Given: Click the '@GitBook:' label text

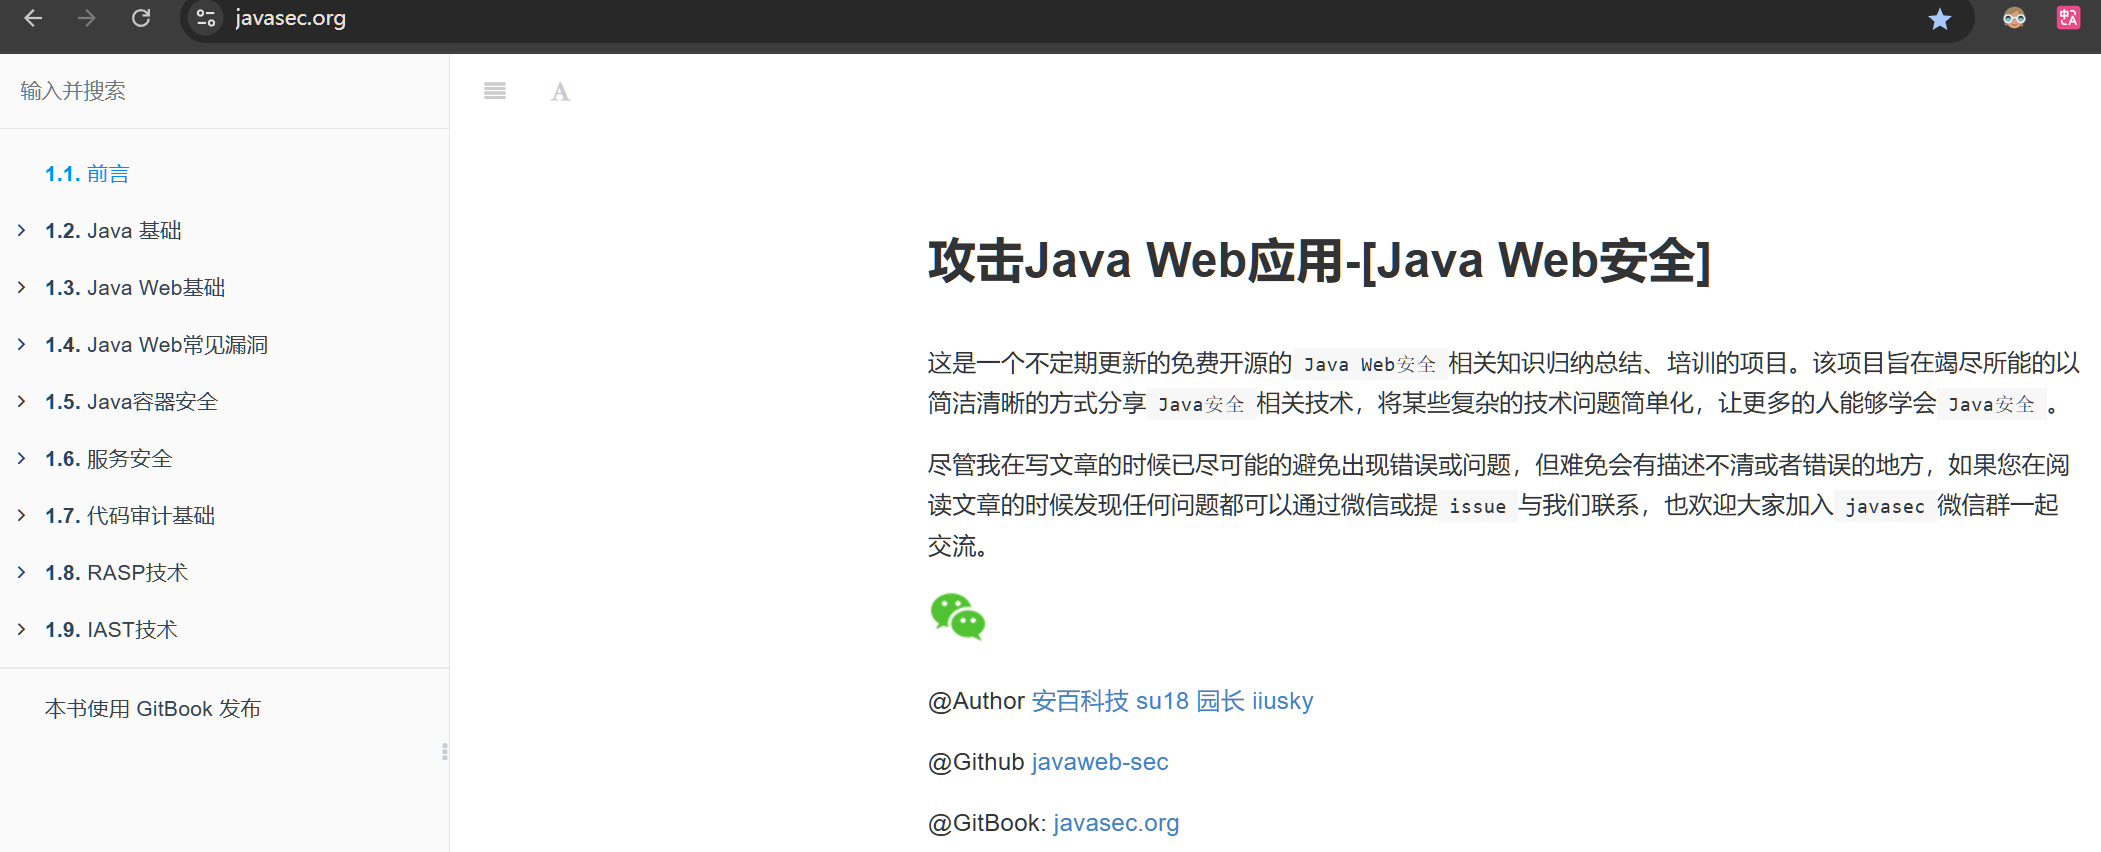Looking at the screenshot, I should pyautogui.click(x=987, y=823).
